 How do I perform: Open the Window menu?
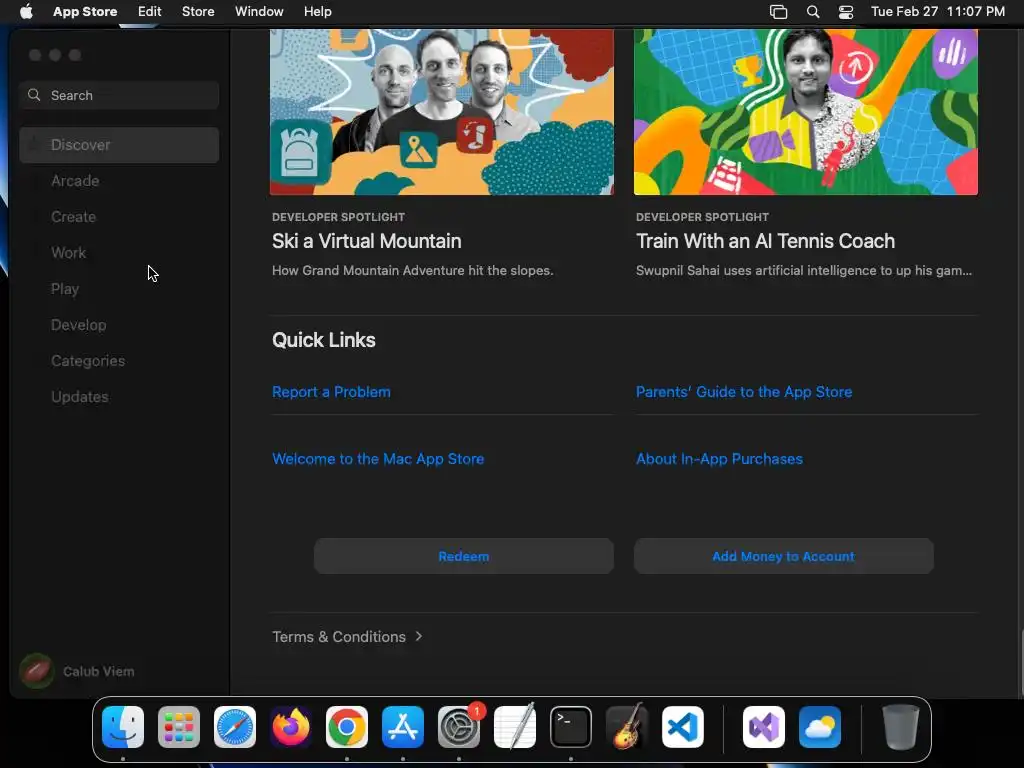click(259, 12)
